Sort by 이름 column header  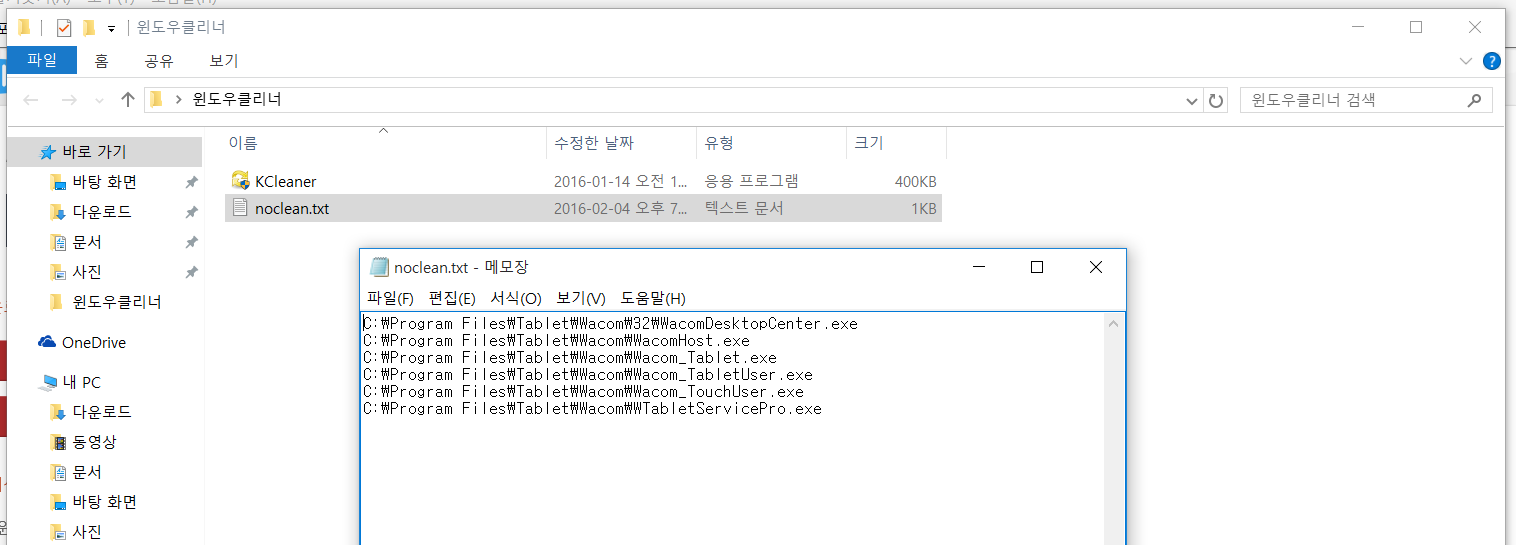pos(243,143)
